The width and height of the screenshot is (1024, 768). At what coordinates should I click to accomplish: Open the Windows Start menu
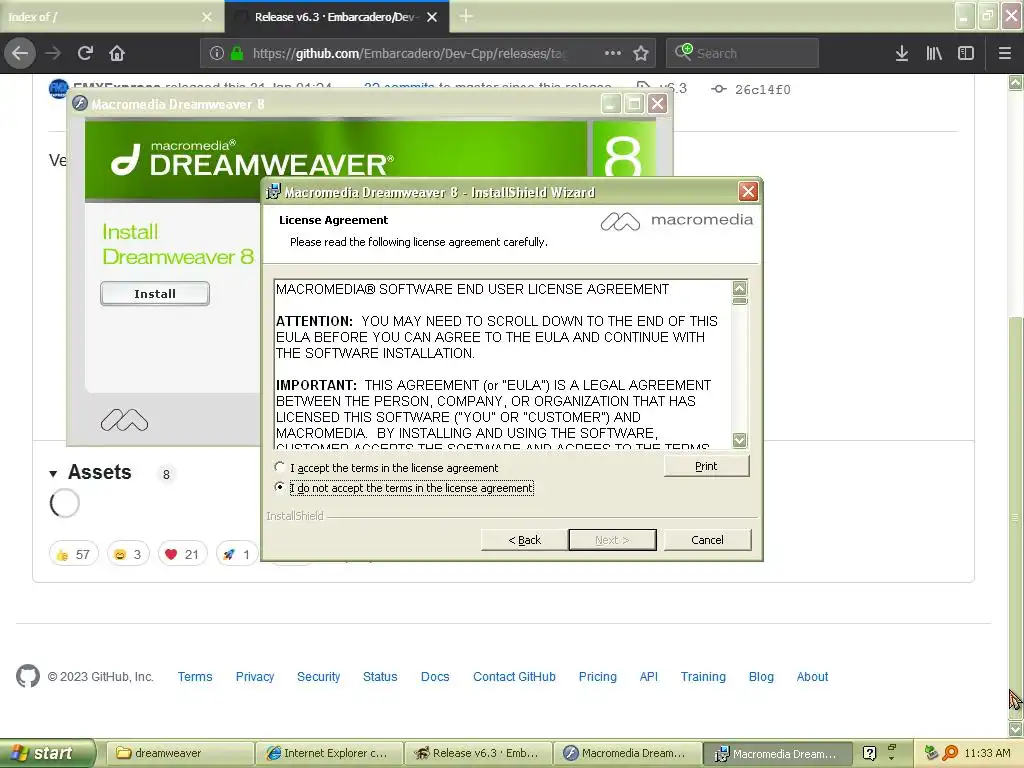[x=47, y=753]
